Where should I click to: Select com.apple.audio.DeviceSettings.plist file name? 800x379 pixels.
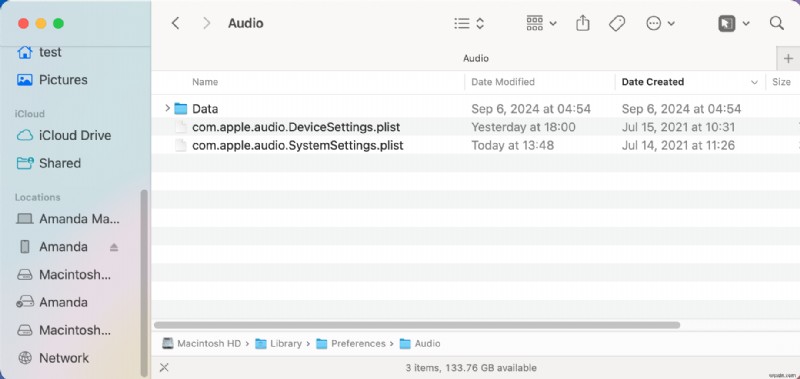(296, 127)
